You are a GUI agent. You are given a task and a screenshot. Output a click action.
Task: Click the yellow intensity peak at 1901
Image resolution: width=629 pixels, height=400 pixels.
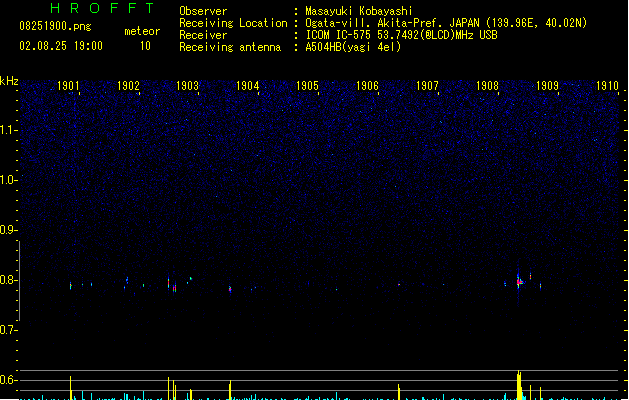pyautogui.click(x=71, y=388)
